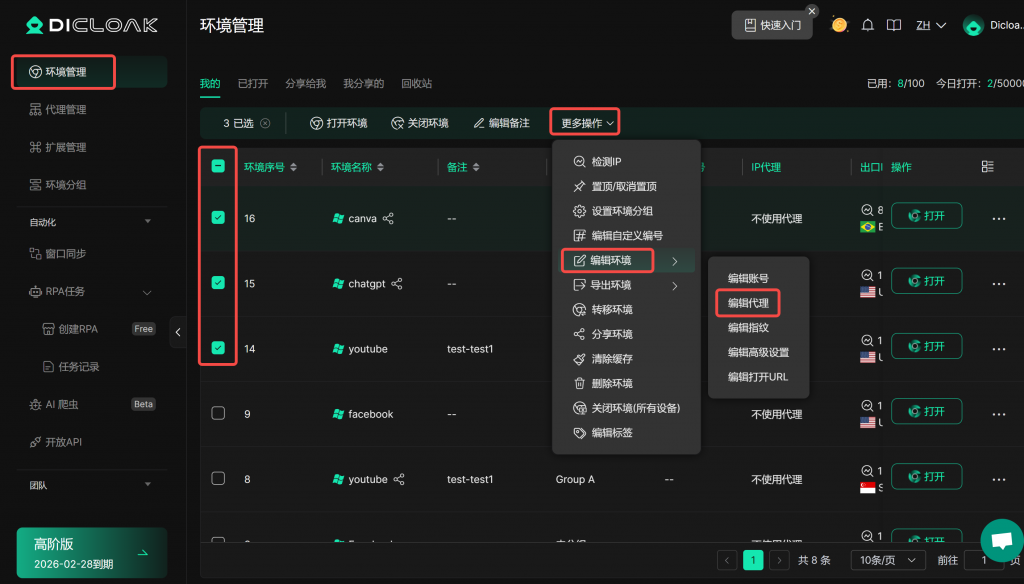1024x584 pixels.
Task: Select 编辑代理 in the submenu
Action: coord(748,303)
